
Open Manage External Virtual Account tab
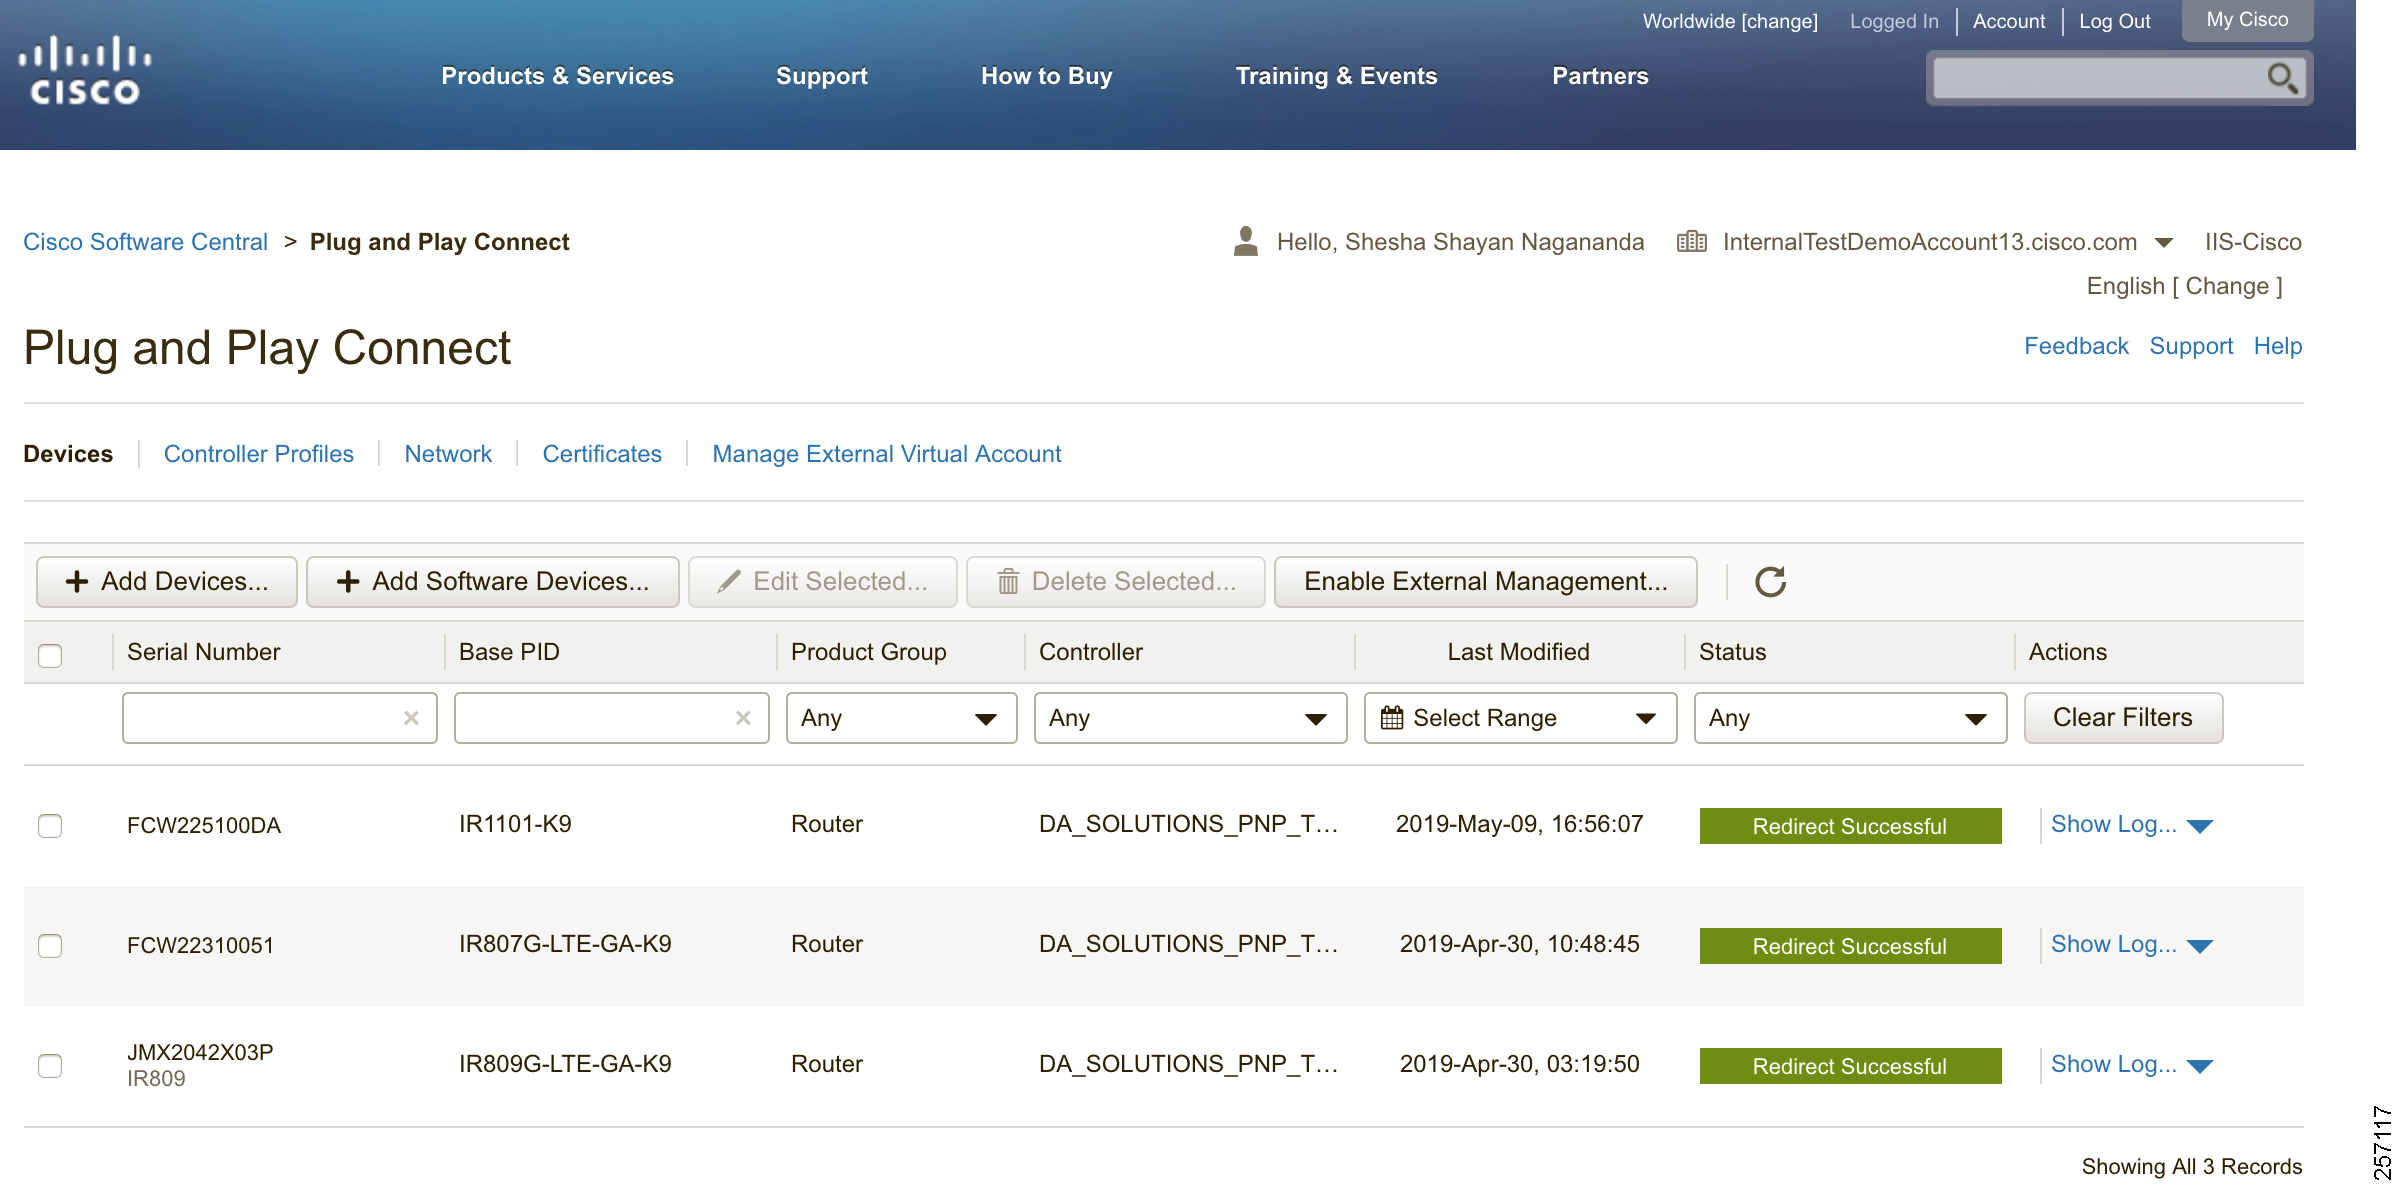(x=886, y=454)
